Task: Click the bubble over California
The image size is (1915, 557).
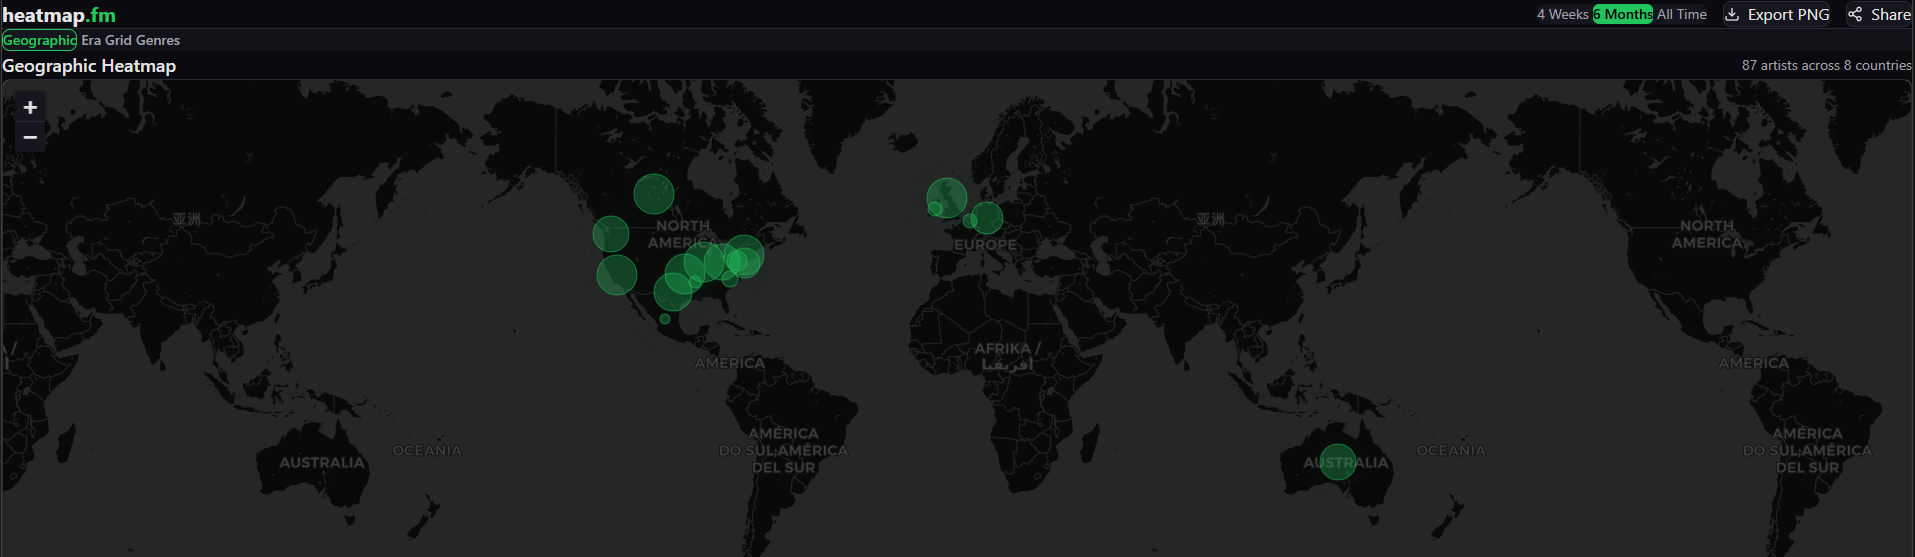Action: coord(616,275)
